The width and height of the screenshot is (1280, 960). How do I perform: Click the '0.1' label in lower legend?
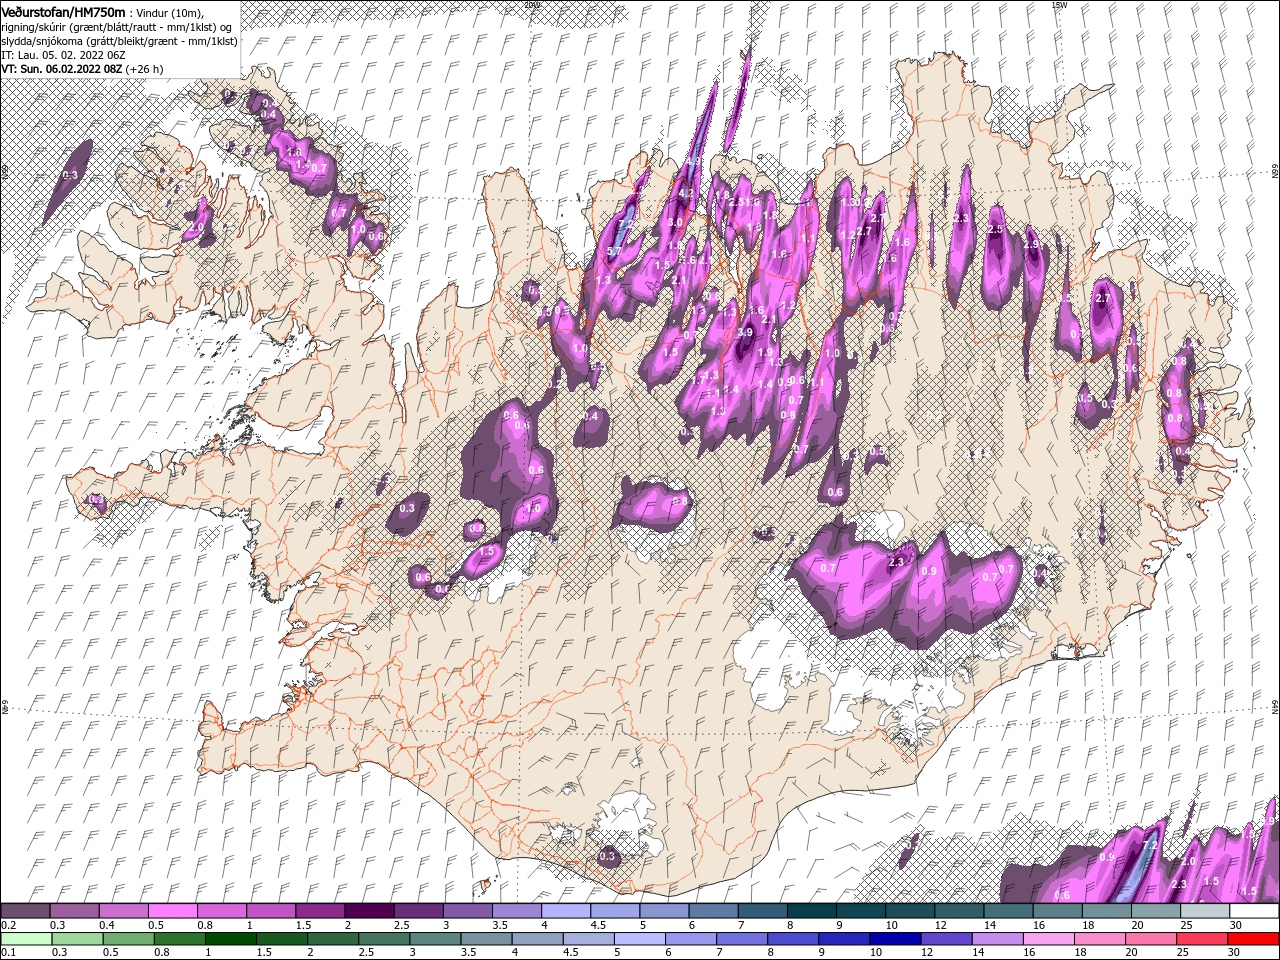[x=8, y=953]
